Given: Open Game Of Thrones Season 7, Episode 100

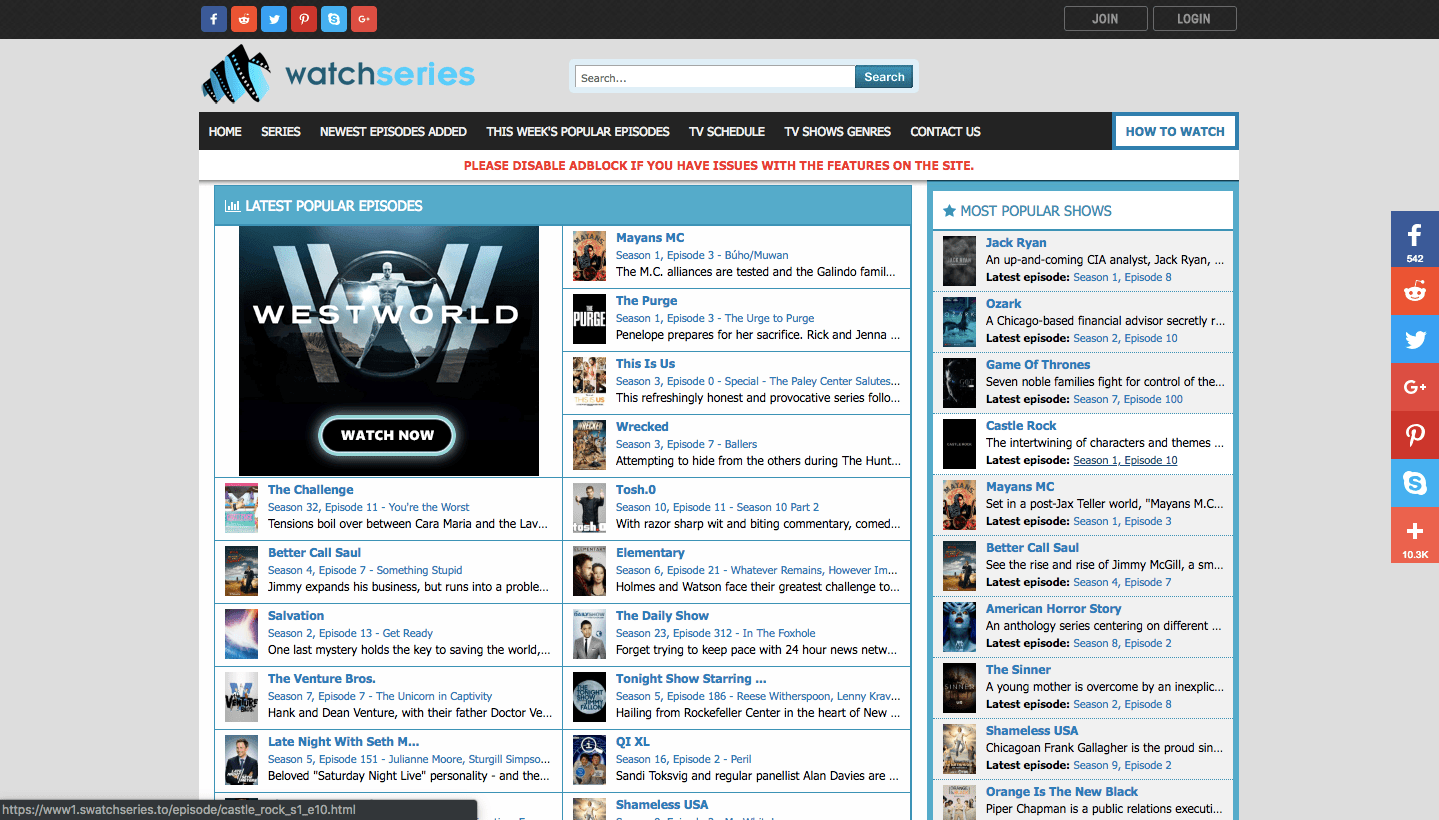Looking at the screenshot, I should pos(1128,399).
